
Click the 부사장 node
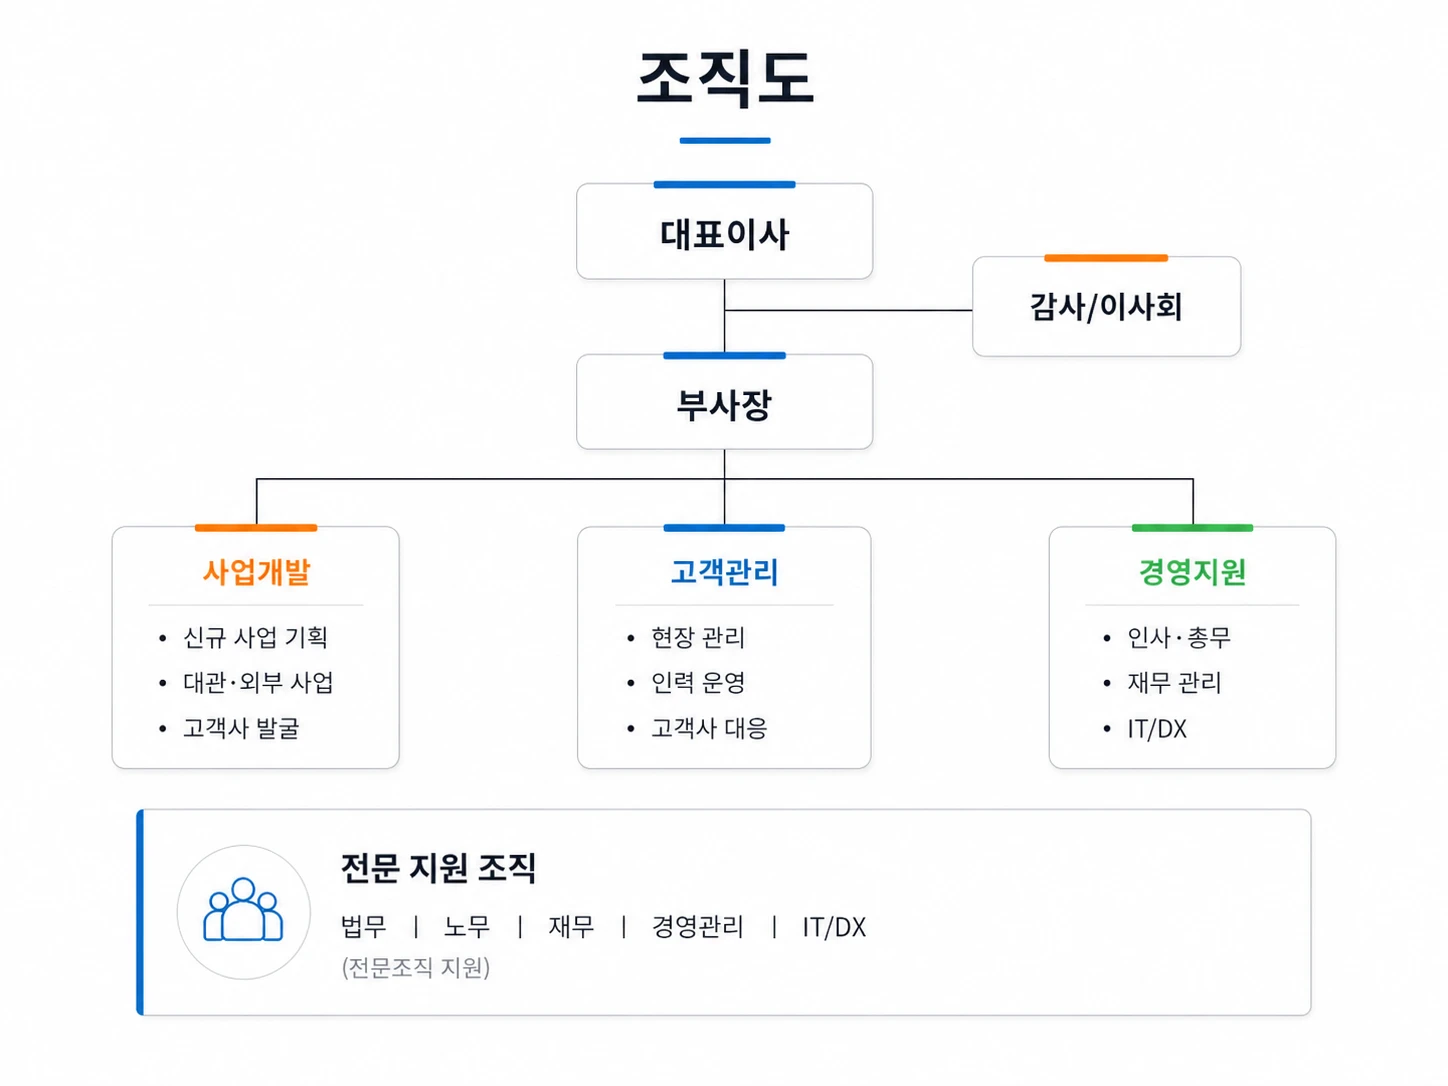[x=724, y=402]
